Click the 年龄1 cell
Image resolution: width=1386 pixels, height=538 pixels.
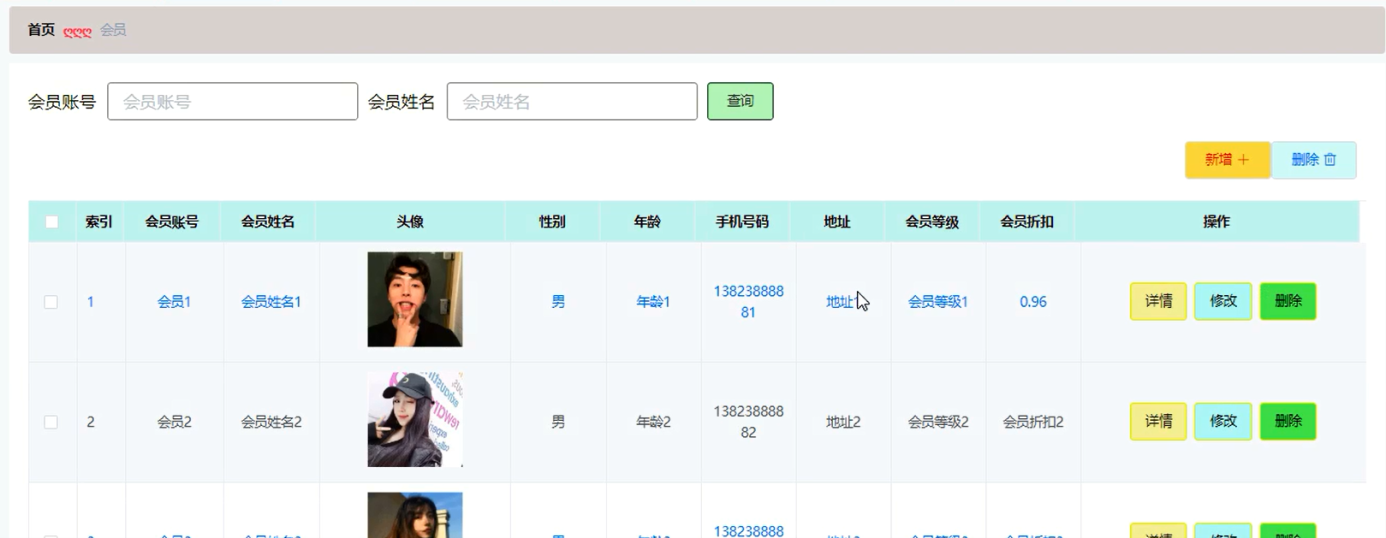pos(653,302)
